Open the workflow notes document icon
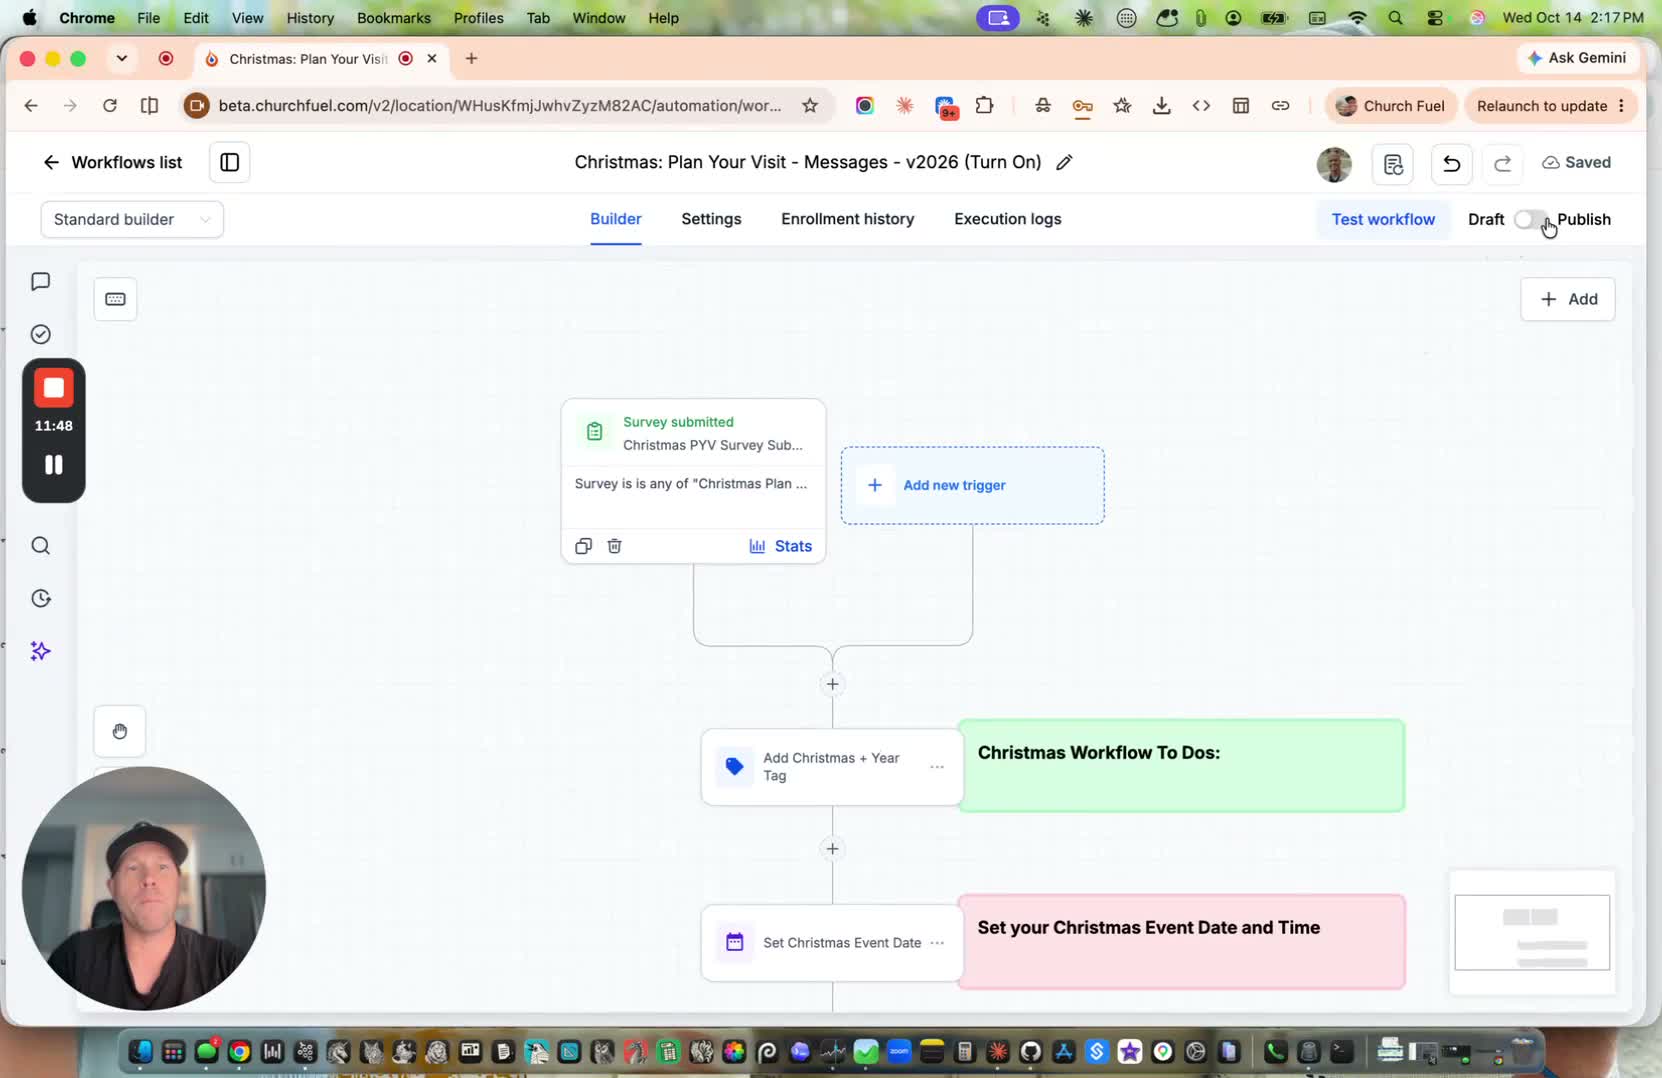 1393,164
